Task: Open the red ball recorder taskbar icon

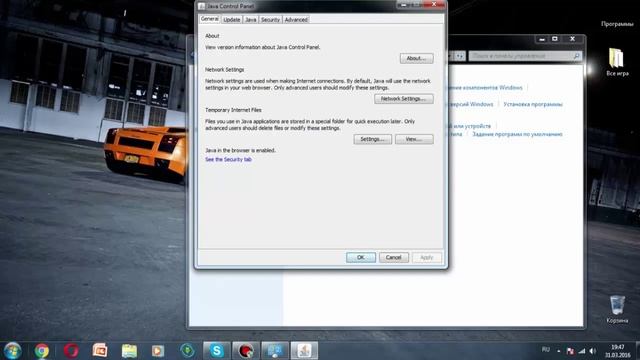Action: point(245,351)
